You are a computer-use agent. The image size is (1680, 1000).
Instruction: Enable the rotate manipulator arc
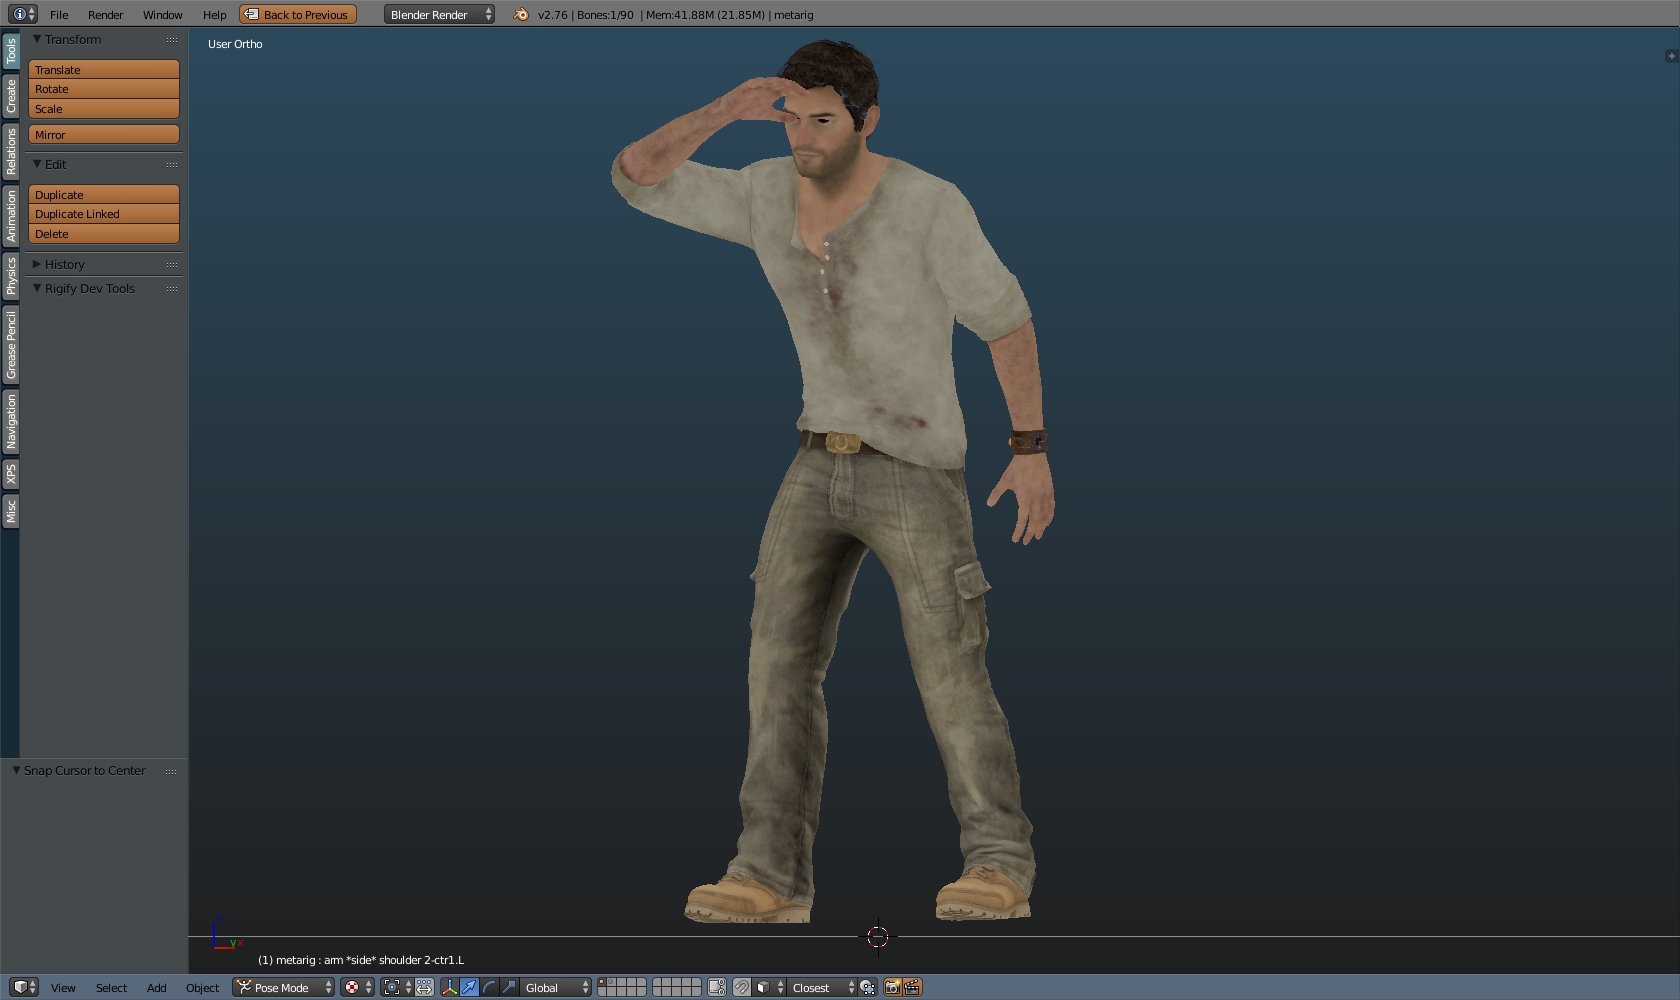[489, 987]
